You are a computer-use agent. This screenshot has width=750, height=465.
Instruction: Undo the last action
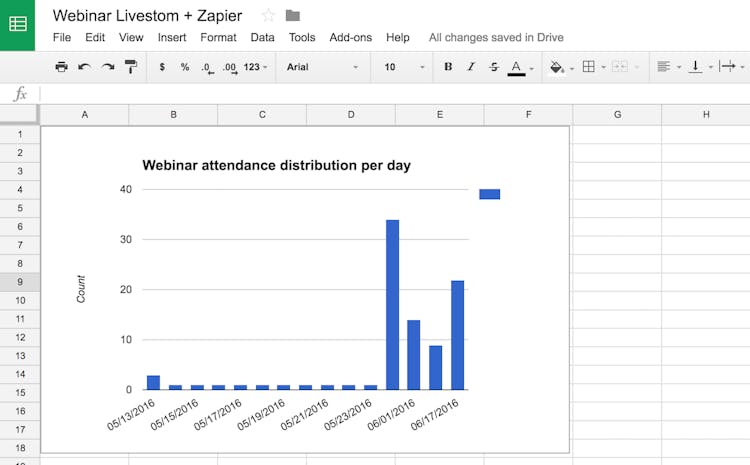pyautogui.click(x=84, y=67)
